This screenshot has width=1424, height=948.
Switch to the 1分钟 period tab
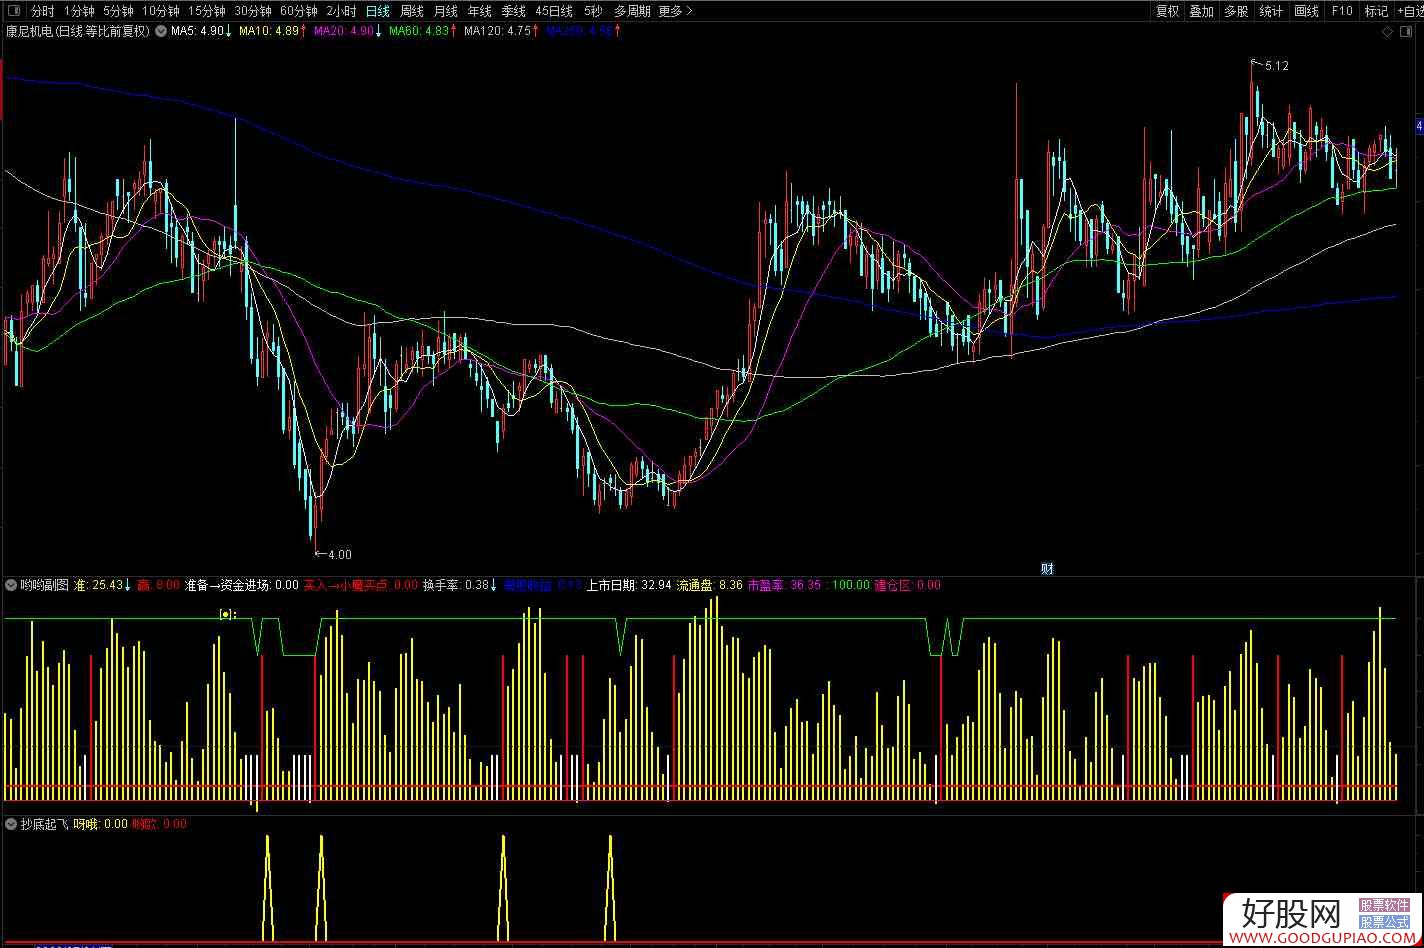79,11
